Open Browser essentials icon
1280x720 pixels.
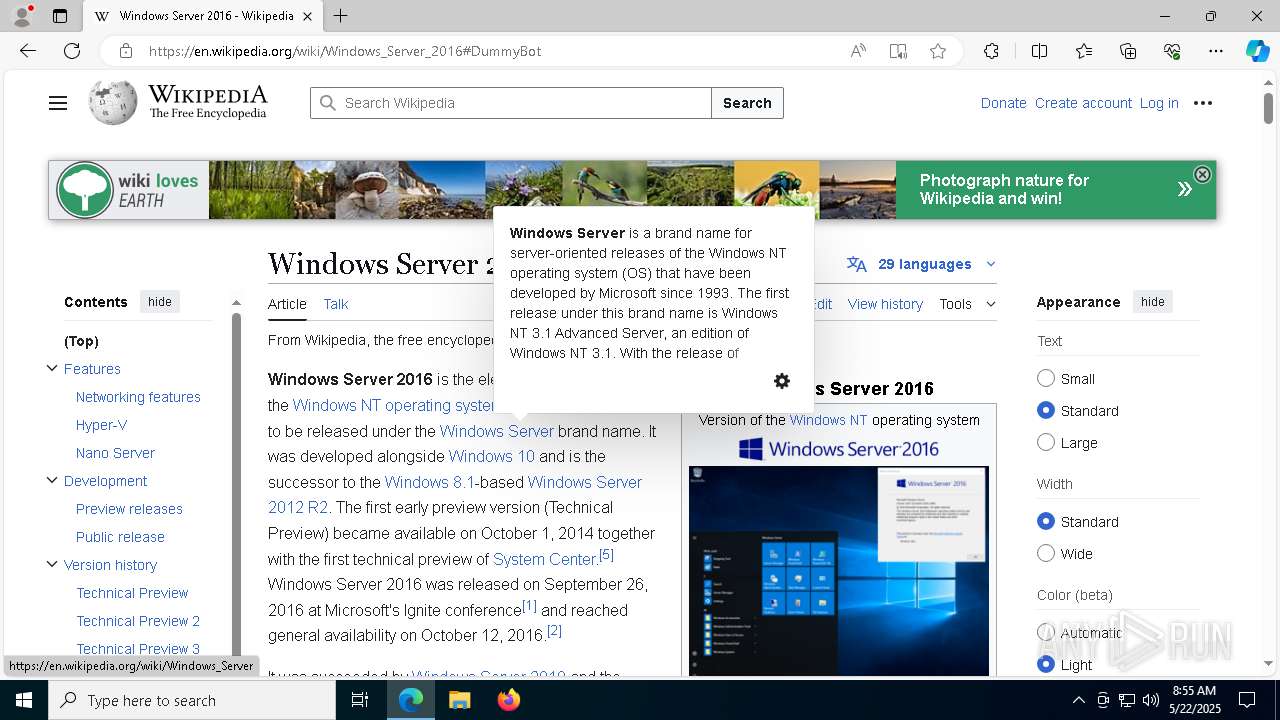click(1172, 51)
